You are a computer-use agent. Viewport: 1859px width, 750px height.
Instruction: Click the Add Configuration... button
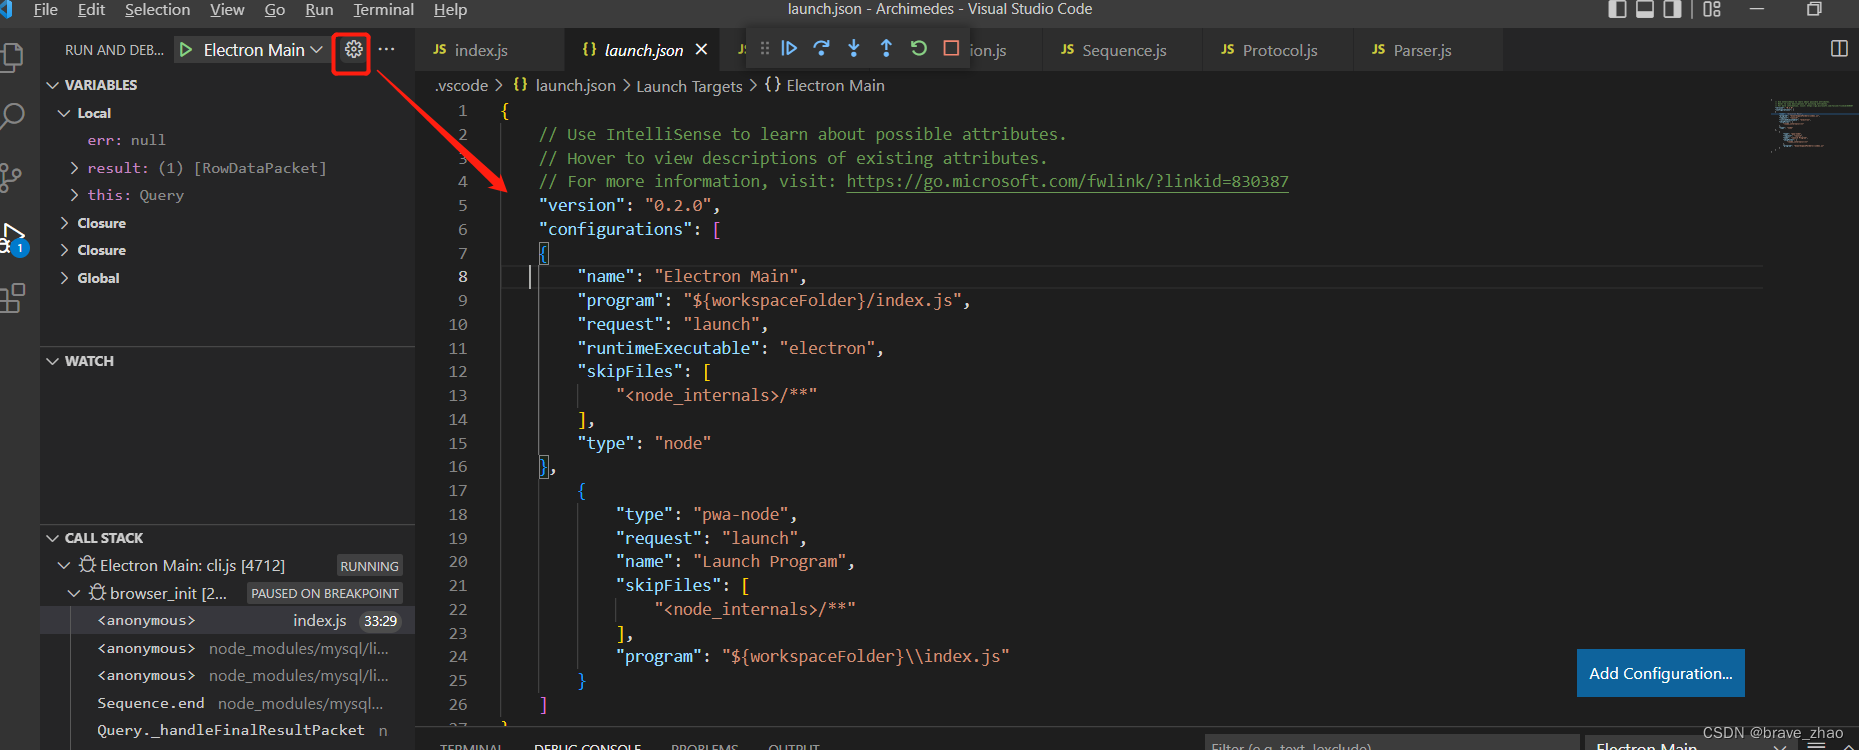pos(1660,673)
